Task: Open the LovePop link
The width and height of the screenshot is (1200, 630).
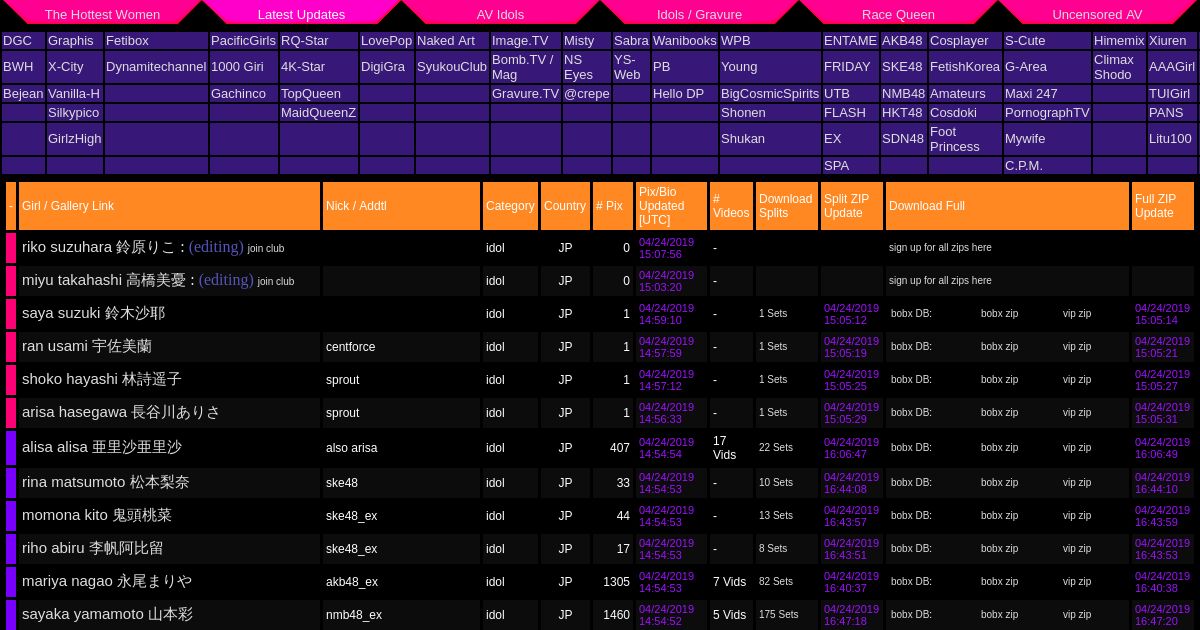Action: pos(386,41)
